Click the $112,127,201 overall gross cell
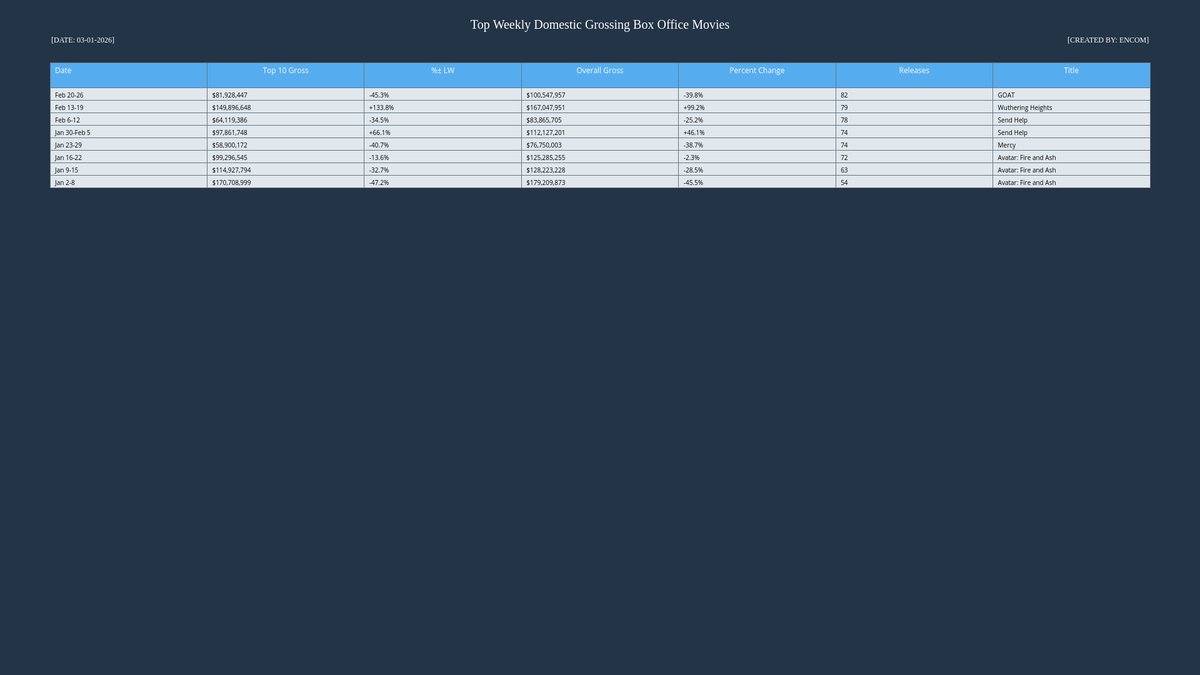The image size is (1200, 675). coord(599,132)
